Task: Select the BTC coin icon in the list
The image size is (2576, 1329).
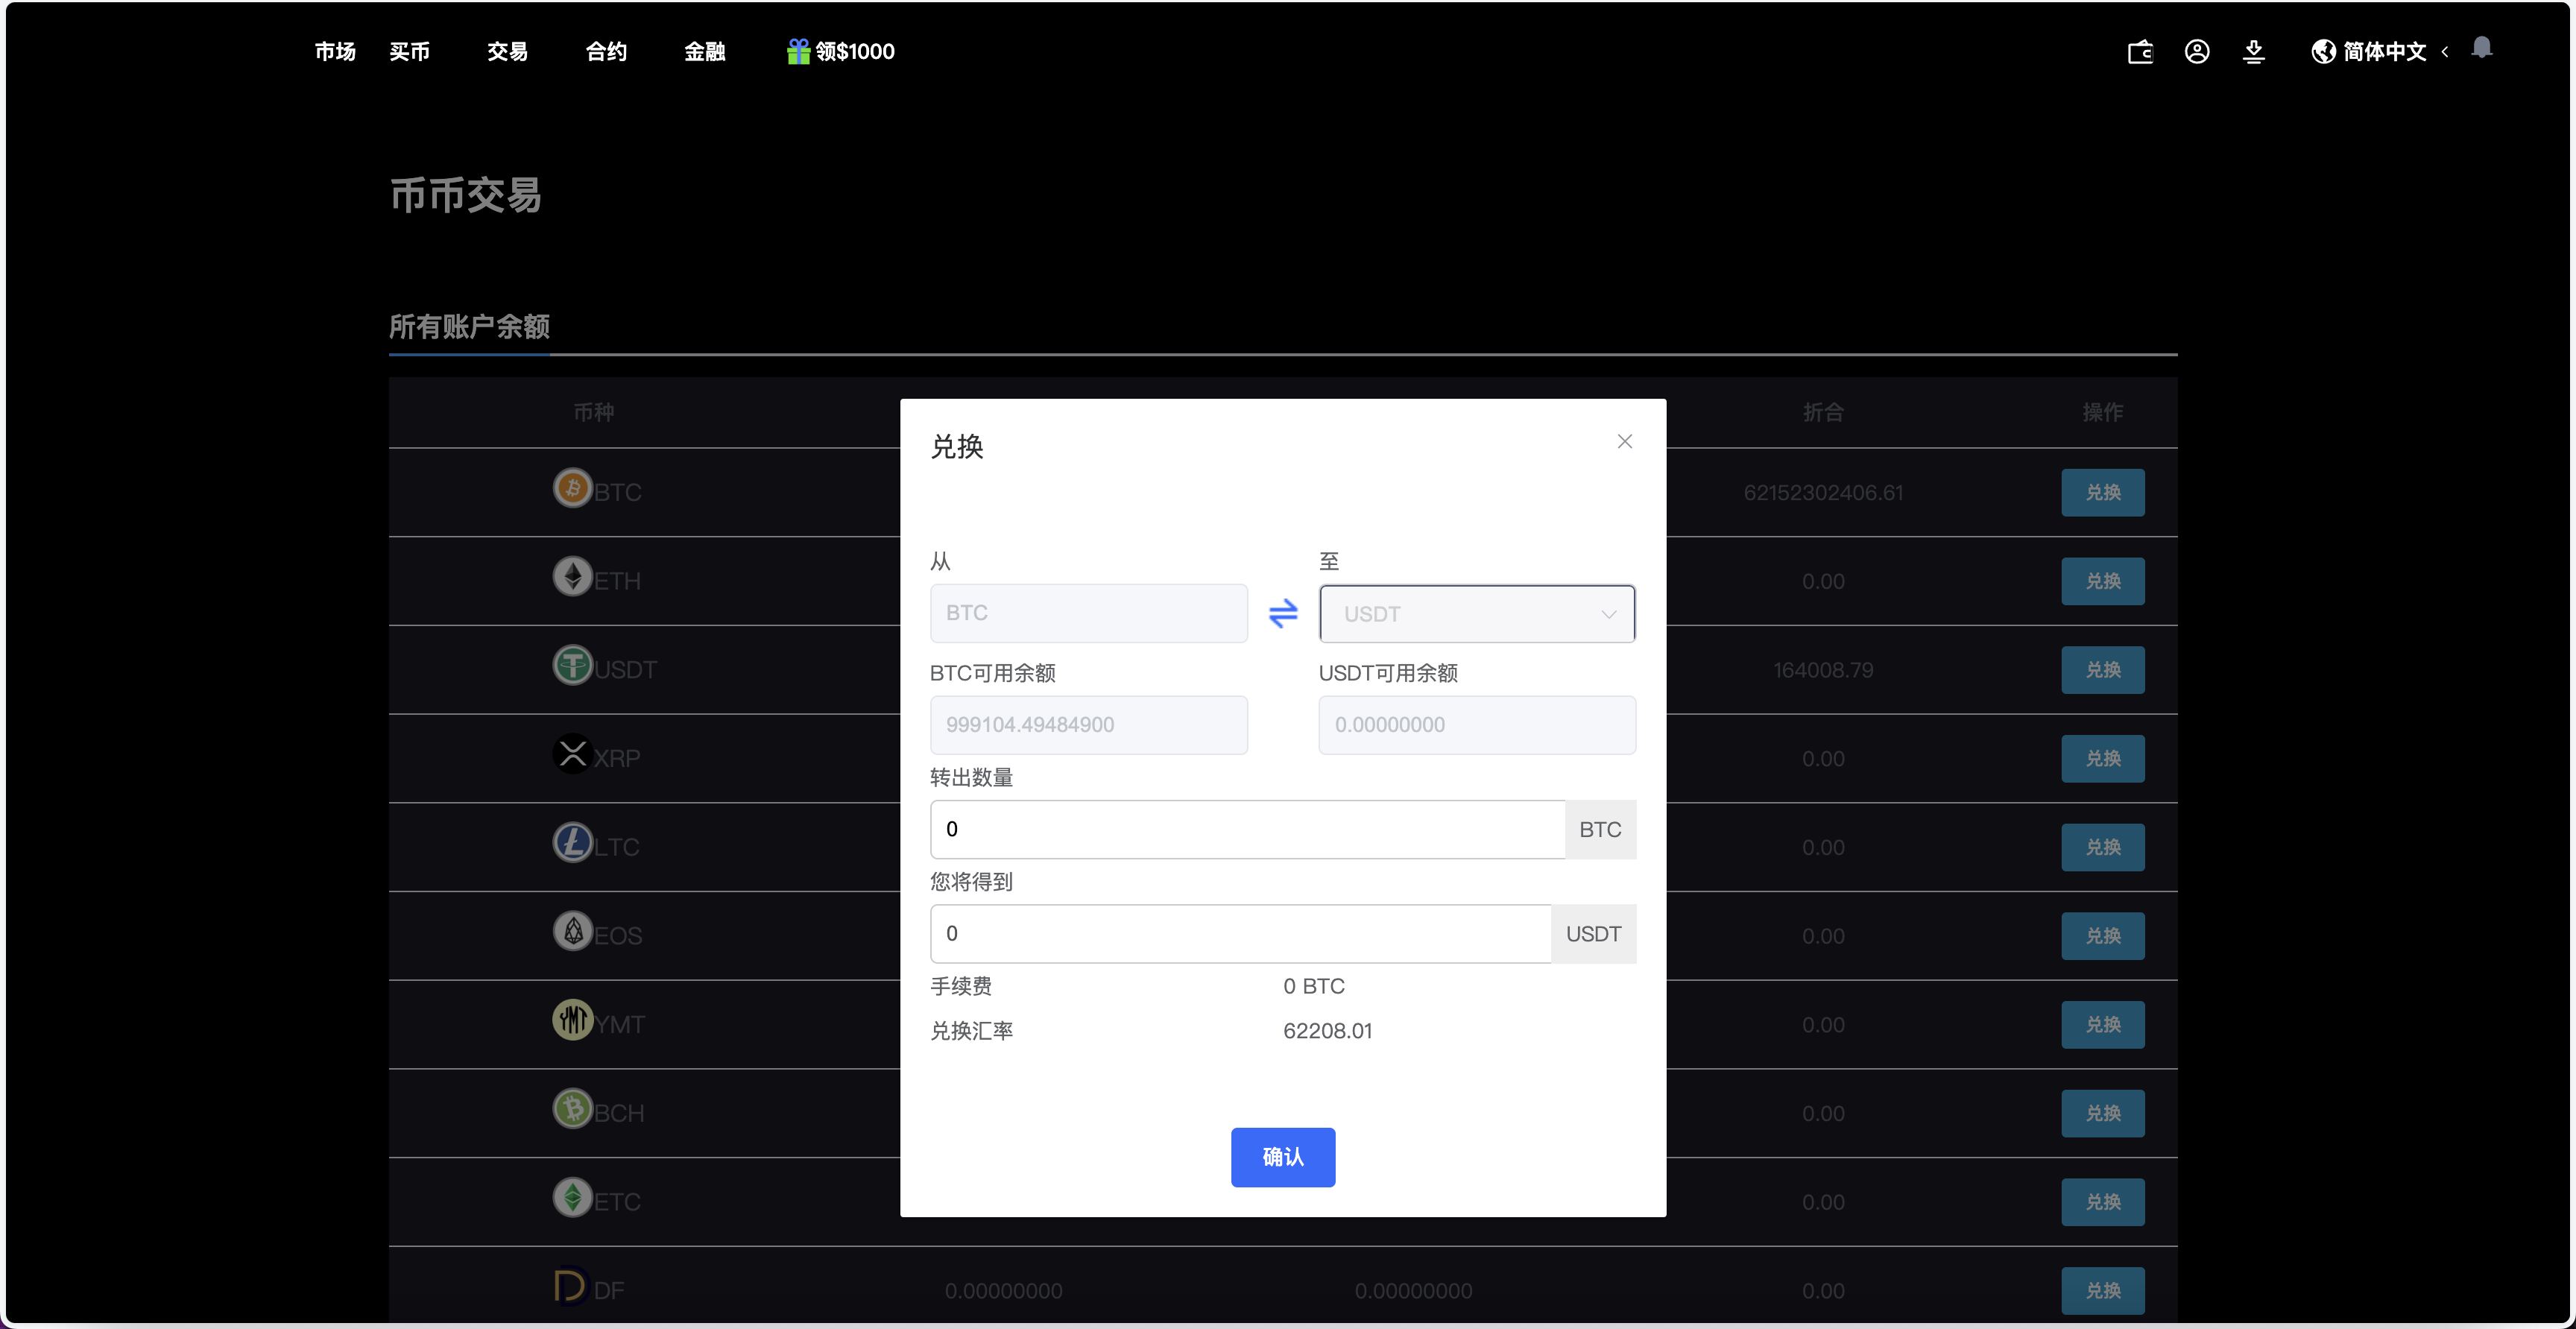Action: (x=572, y=489)
